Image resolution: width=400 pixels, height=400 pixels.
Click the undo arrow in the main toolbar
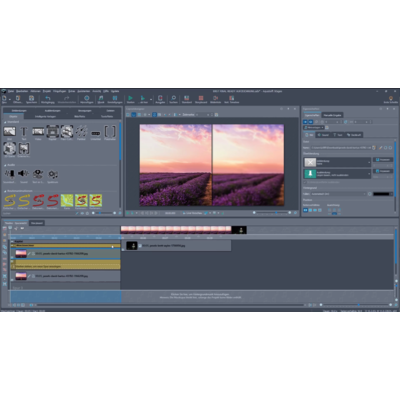click(48, 98)
